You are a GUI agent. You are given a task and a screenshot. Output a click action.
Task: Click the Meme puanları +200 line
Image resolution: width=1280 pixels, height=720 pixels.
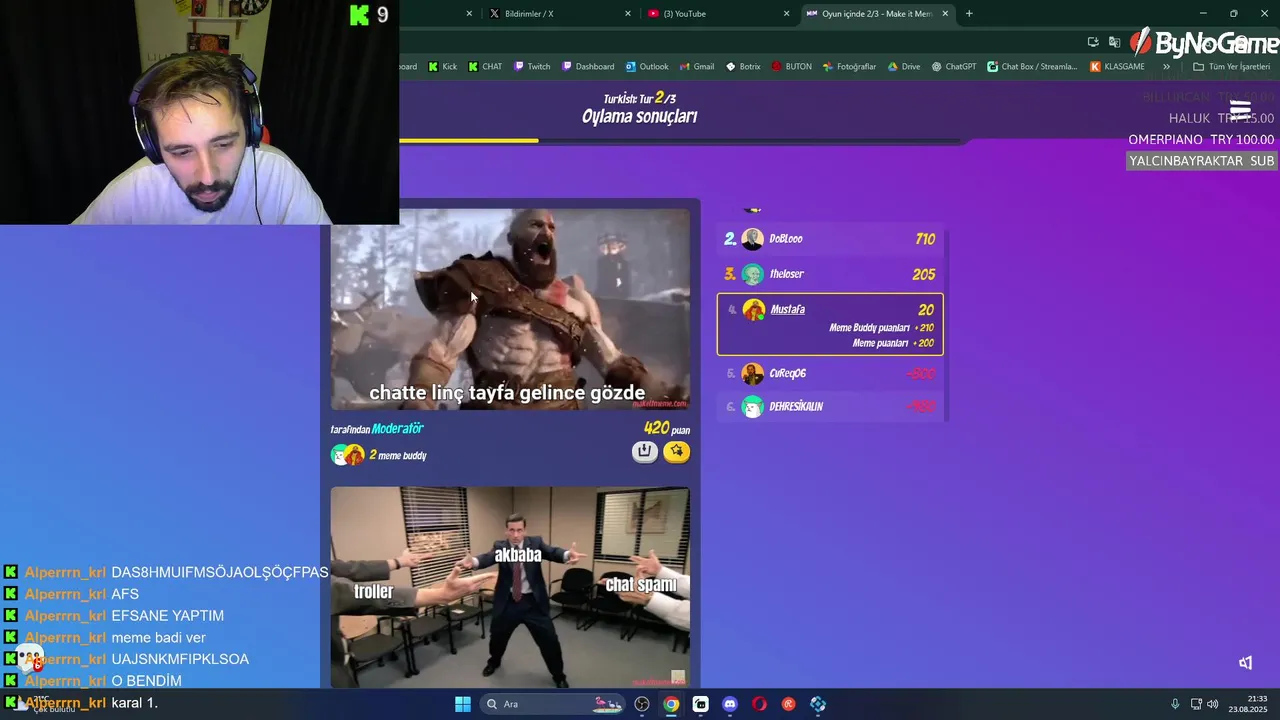(893, 343)
